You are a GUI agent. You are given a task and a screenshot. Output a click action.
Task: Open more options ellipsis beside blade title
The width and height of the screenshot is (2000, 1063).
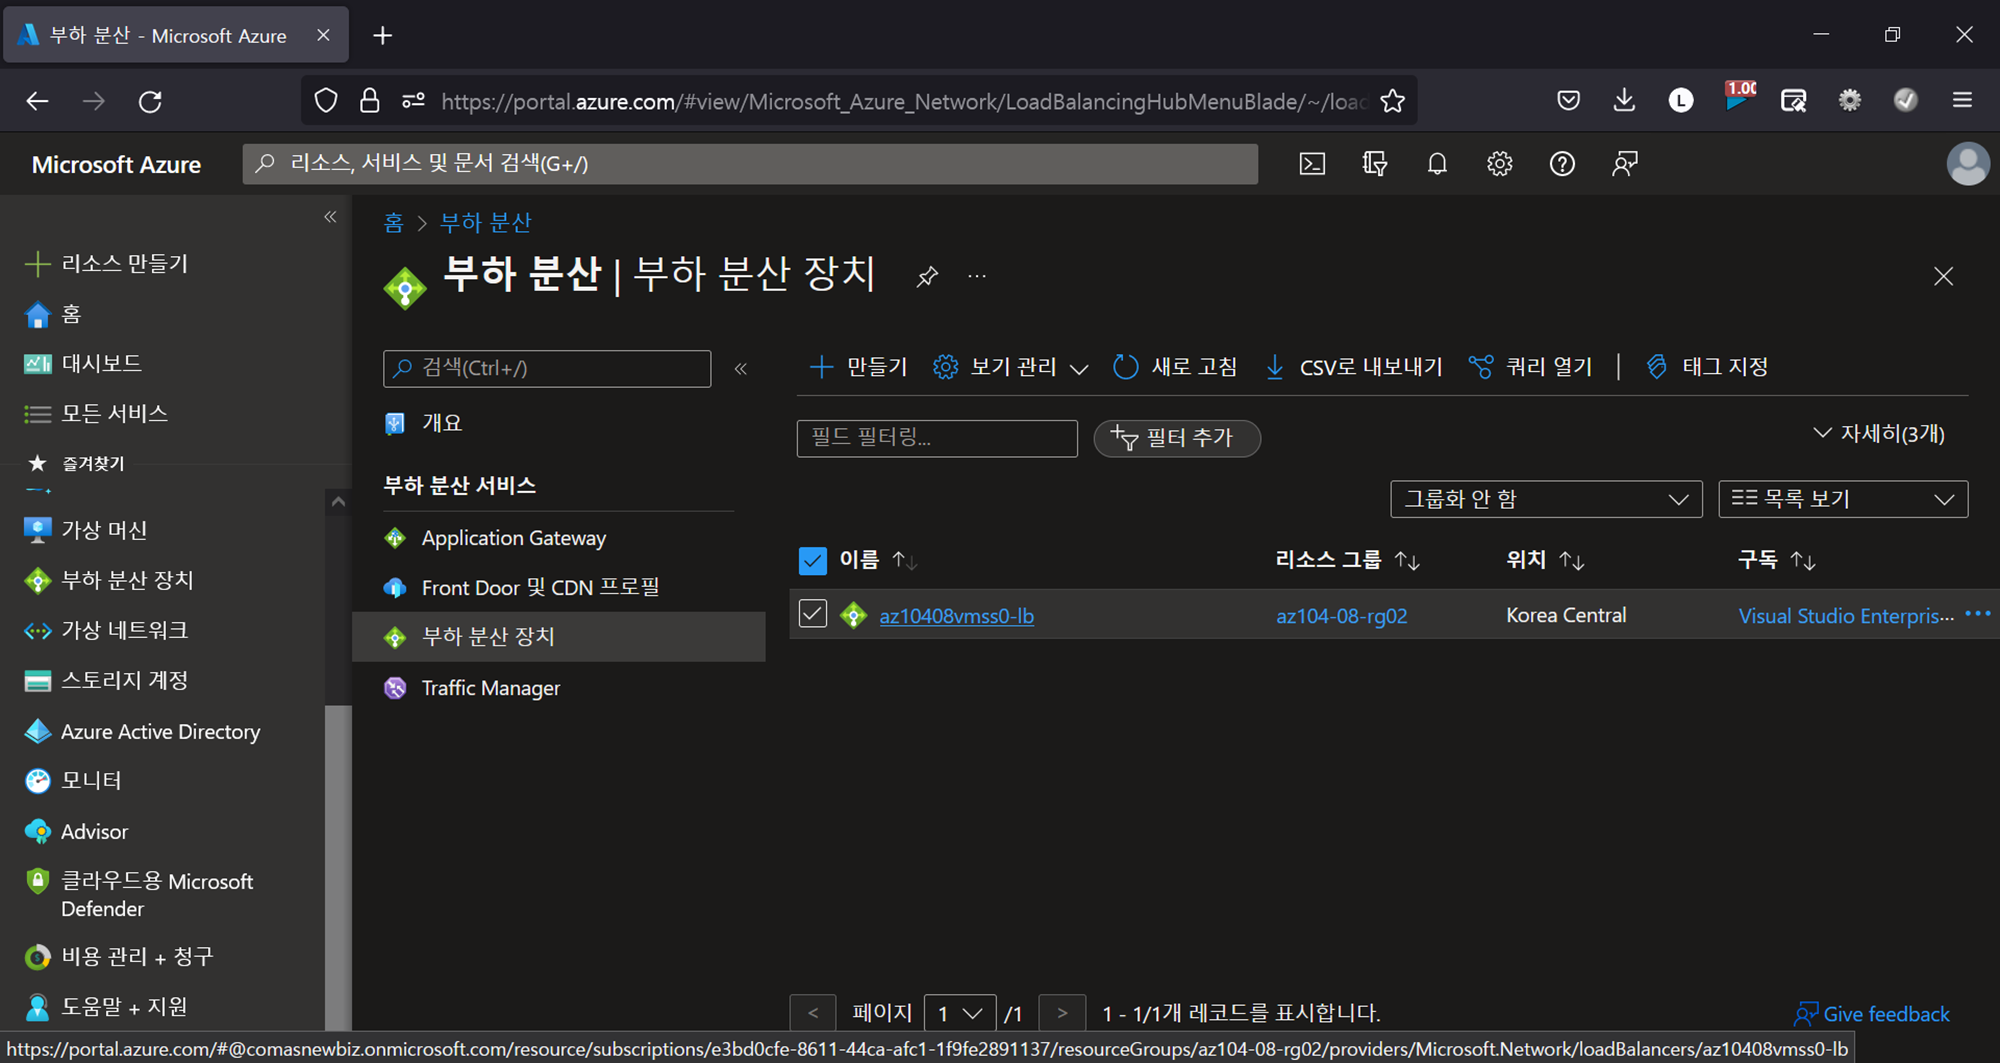pos(977,277)
